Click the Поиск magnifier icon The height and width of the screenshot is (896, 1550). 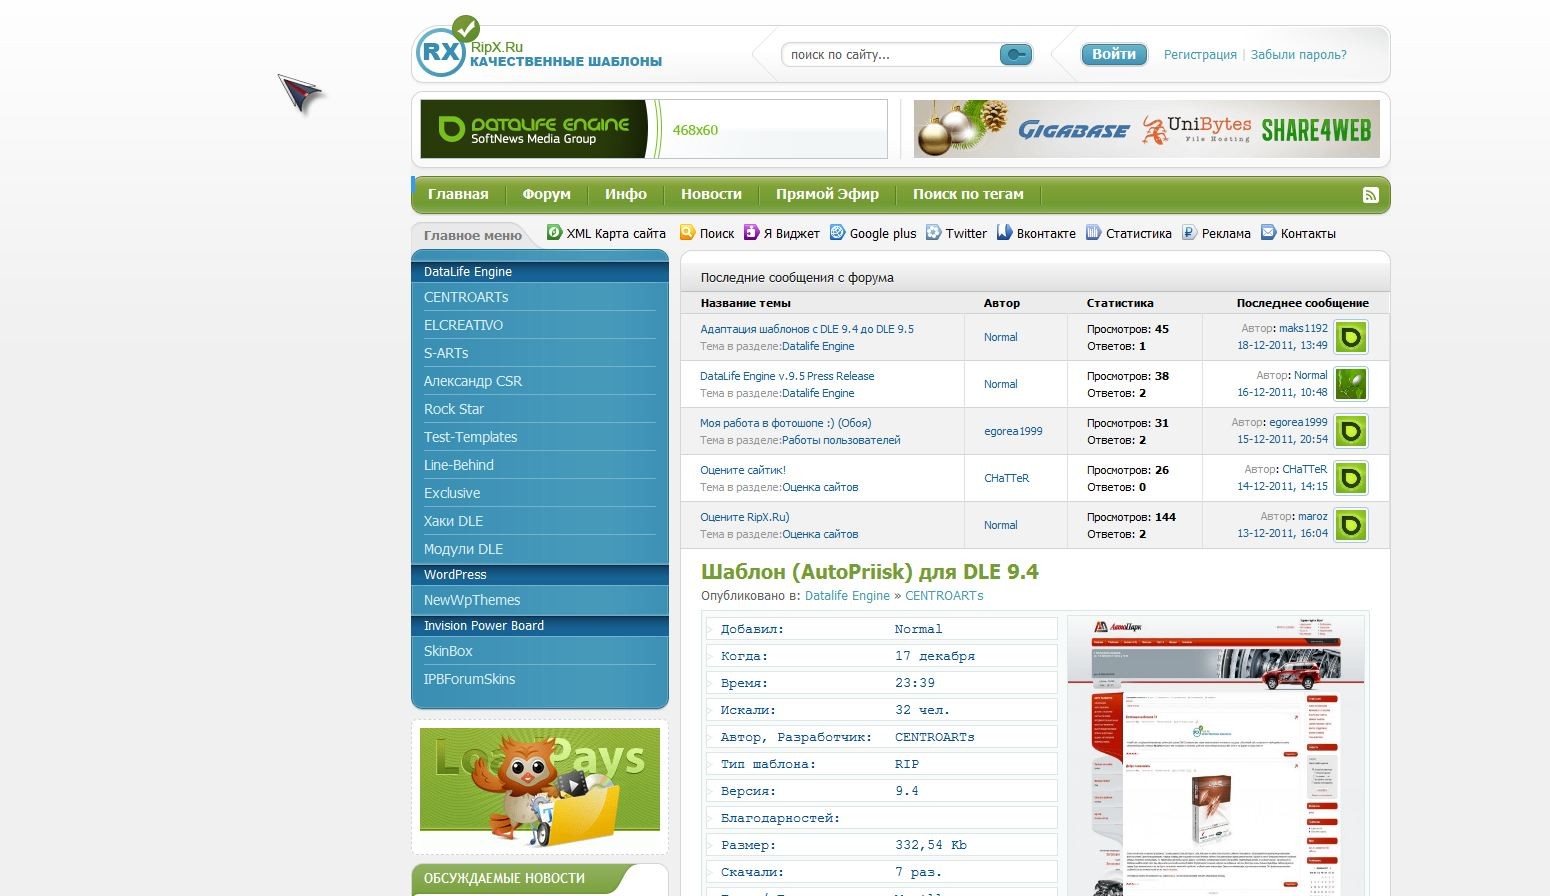(687, 232)
